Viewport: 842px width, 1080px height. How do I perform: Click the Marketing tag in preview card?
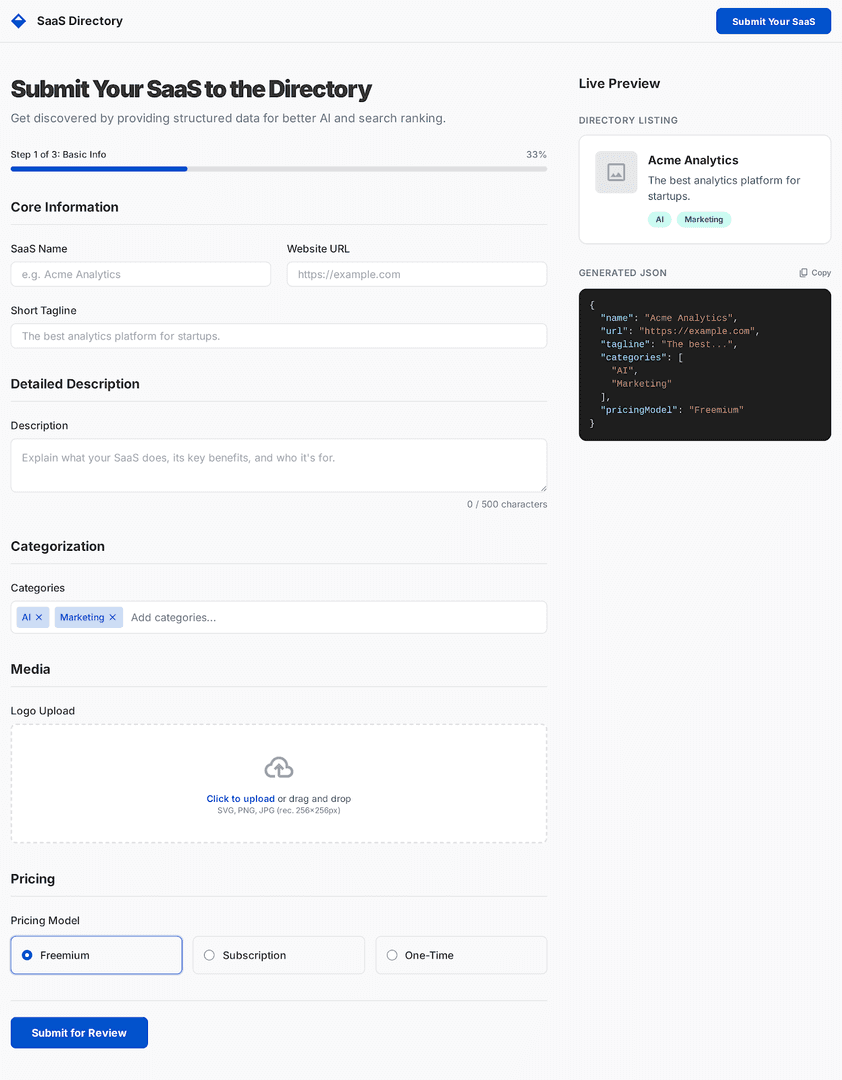click(x=704, y=219)
